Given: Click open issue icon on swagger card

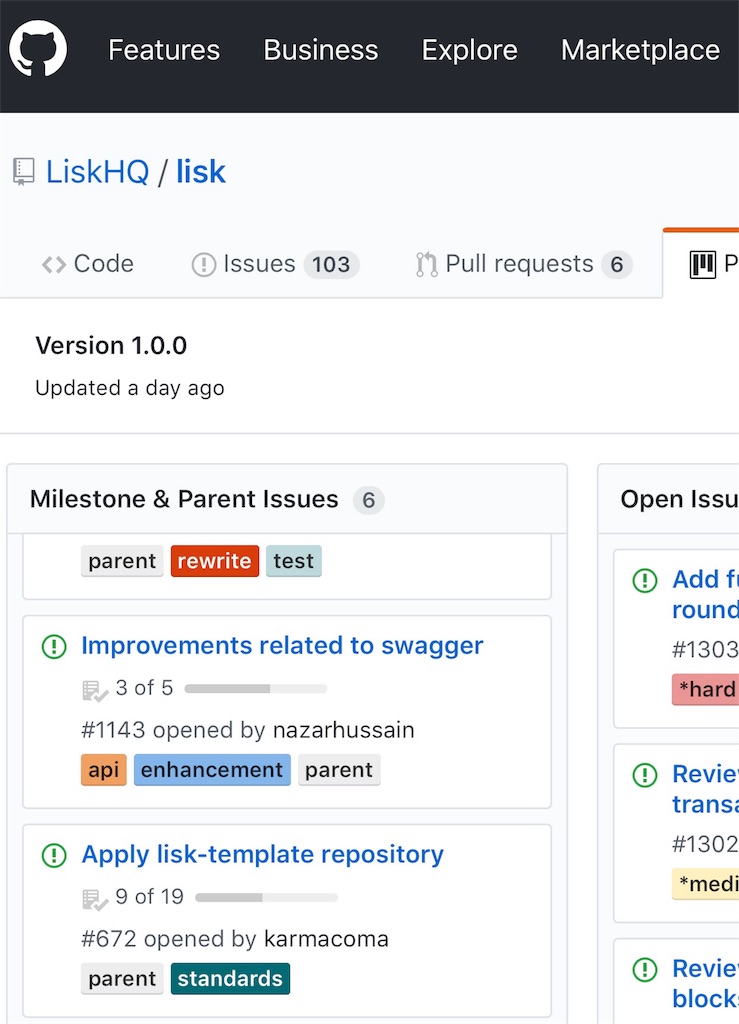Looking at the screenshot, I should (x=54, y=647).
